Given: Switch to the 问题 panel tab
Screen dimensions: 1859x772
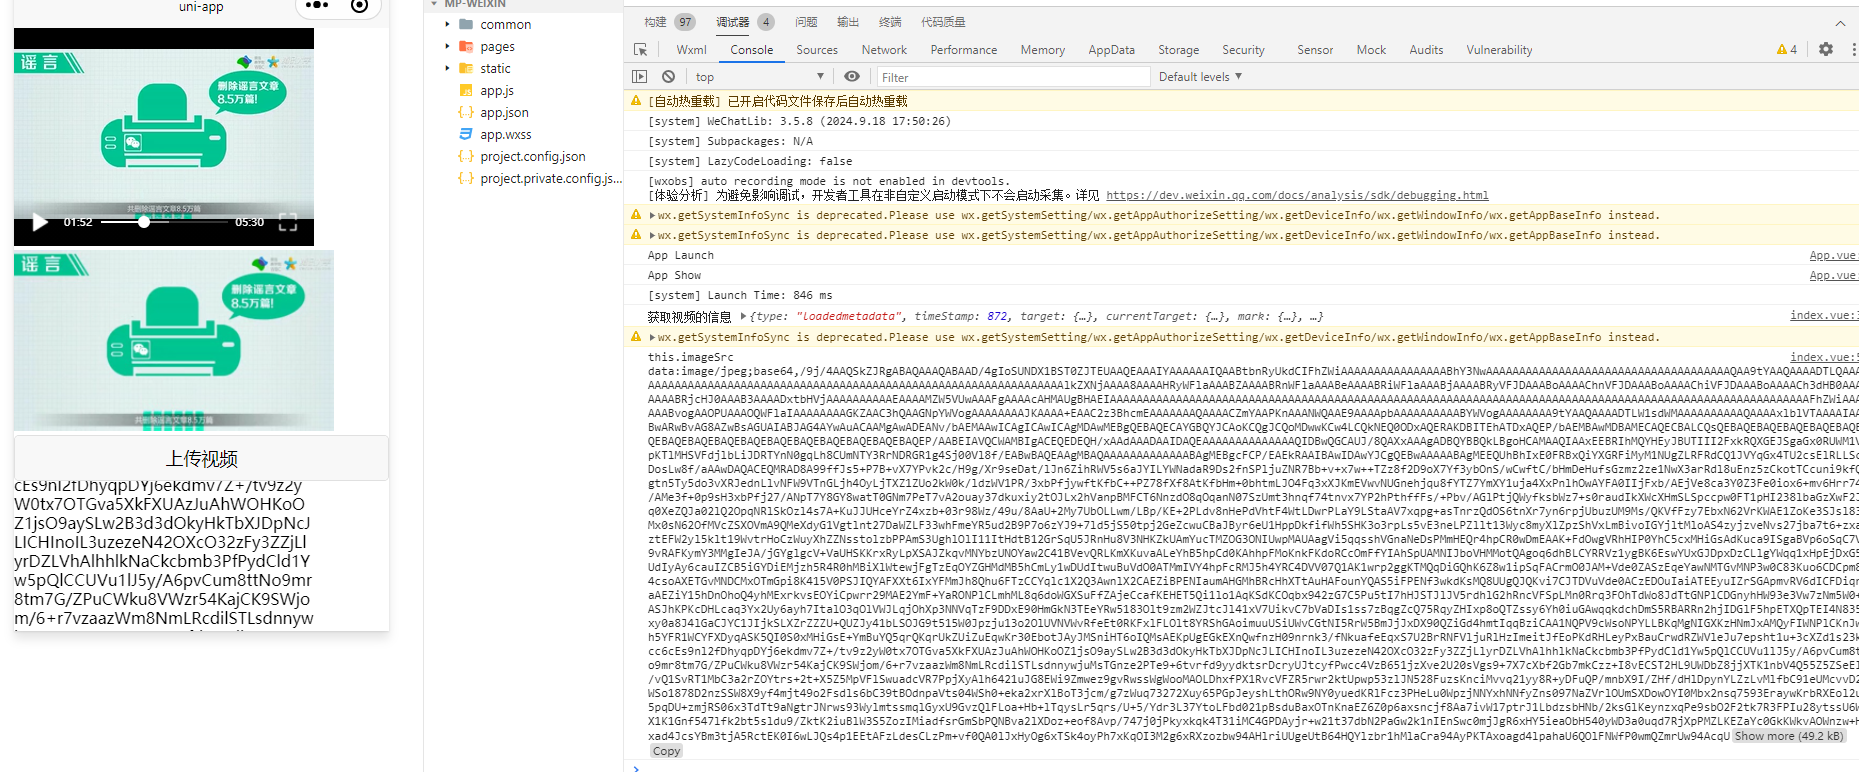Looking at the screenshot, I should click(806, 22).
